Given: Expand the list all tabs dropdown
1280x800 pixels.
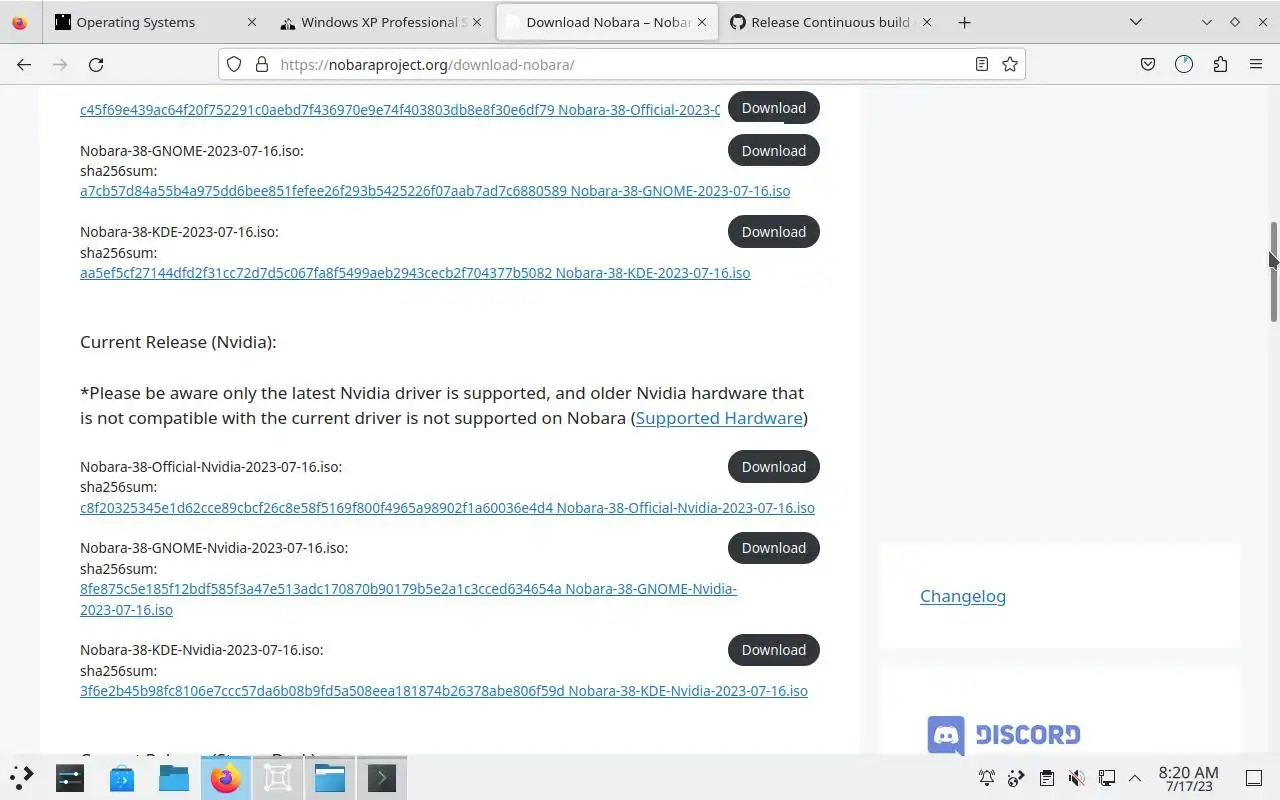Looking at the screenshot, I should 1136,22.
